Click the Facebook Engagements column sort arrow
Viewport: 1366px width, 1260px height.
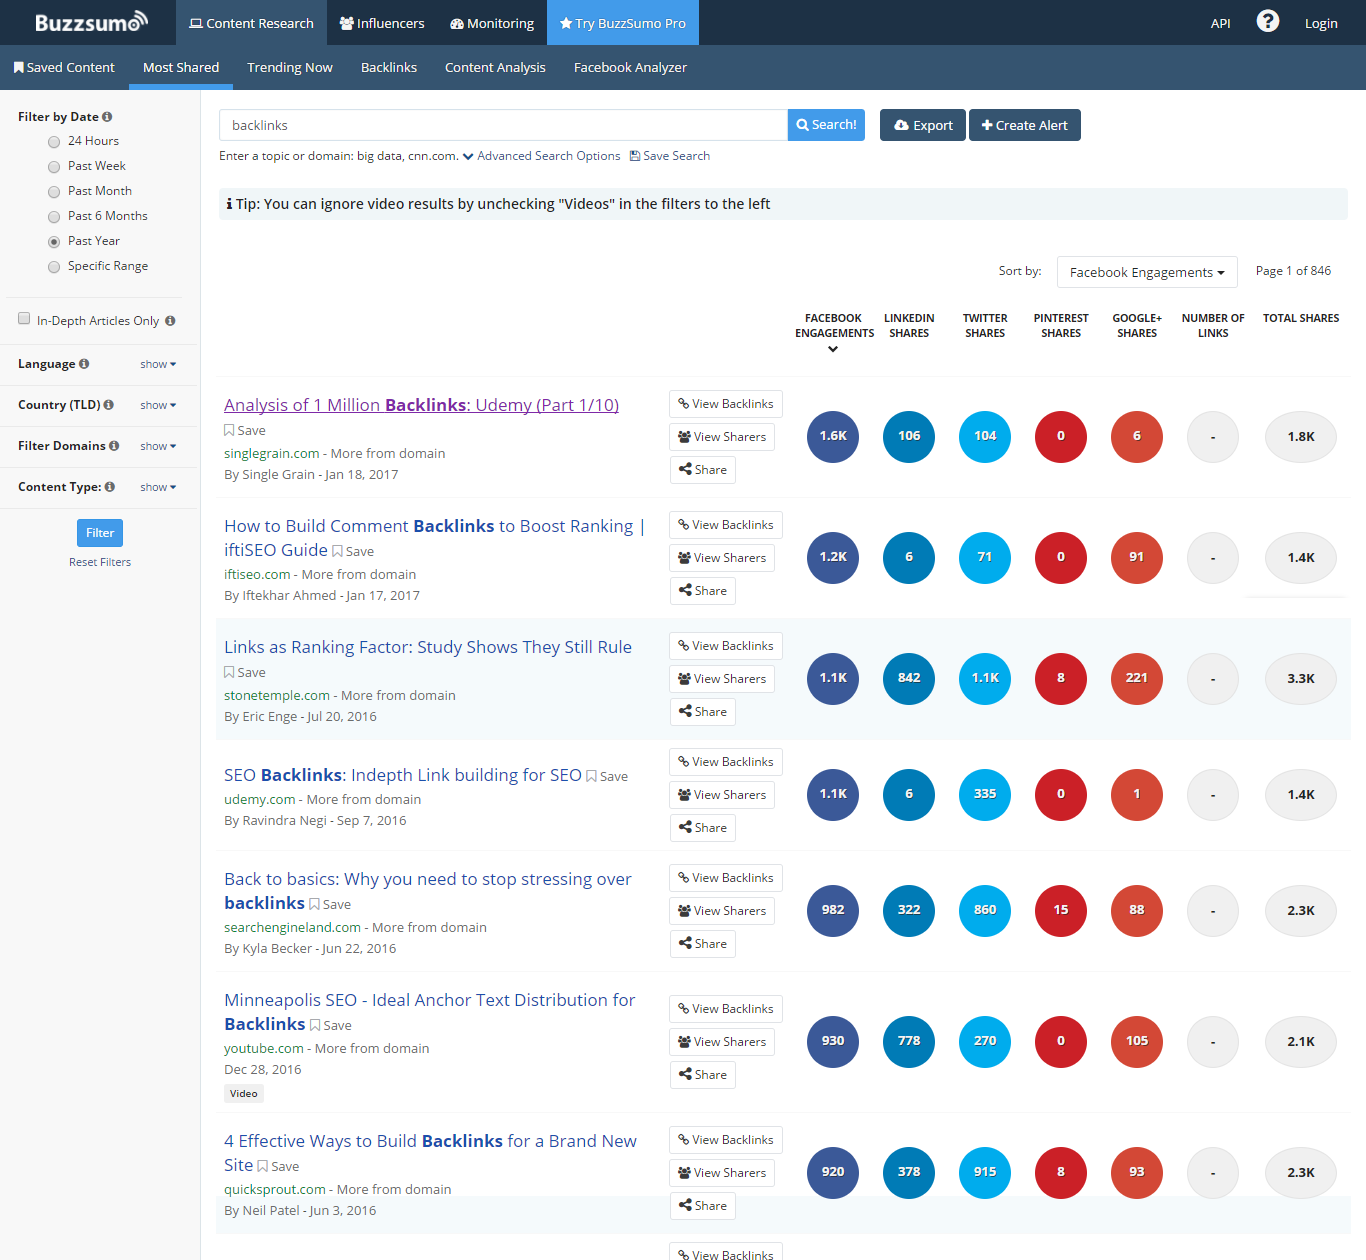coord(833,349)
